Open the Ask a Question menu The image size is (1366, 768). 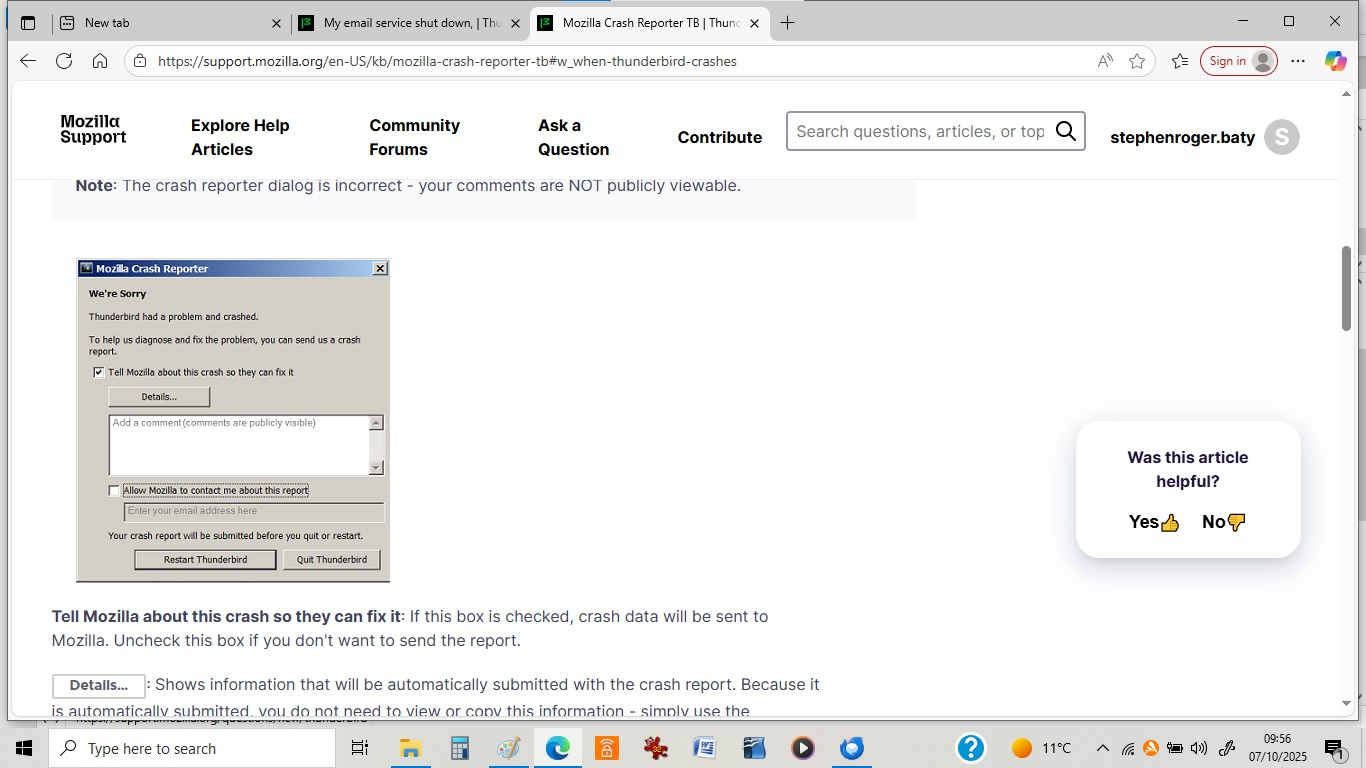click(573, 137)
